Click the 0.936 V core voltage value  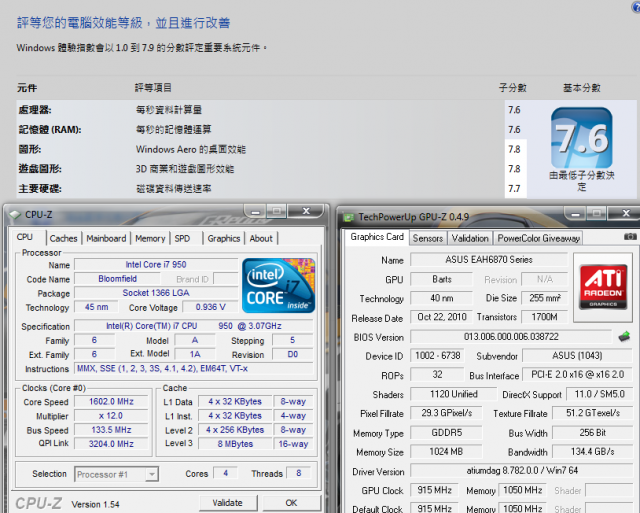point(210,307)
